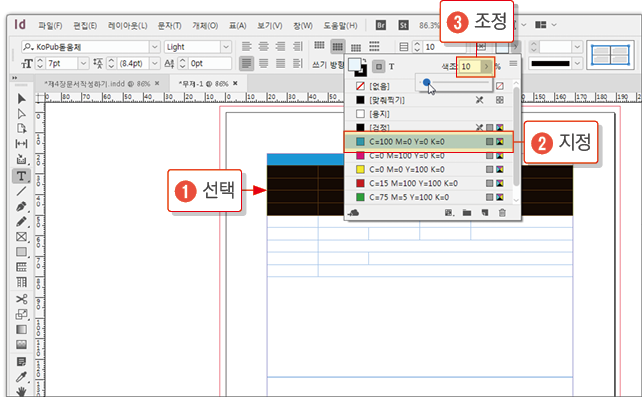642x397 pixels.
Task: Select the Rectangle shape tool
Action: point(21,252)
